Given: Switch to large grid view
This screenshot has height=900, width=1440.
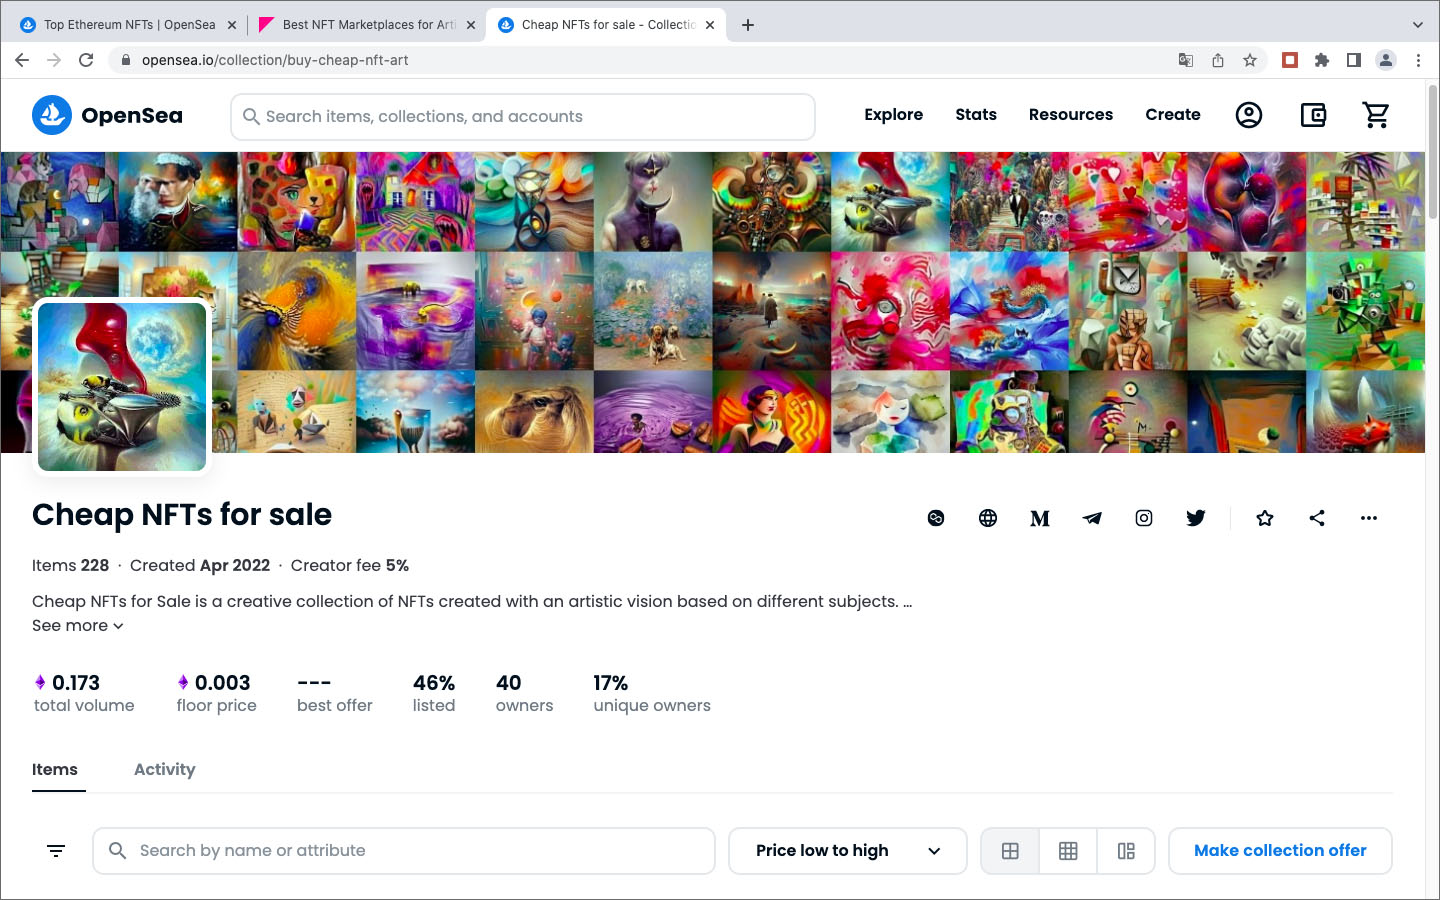Looking at the screenshot, I should point(1010,851).
